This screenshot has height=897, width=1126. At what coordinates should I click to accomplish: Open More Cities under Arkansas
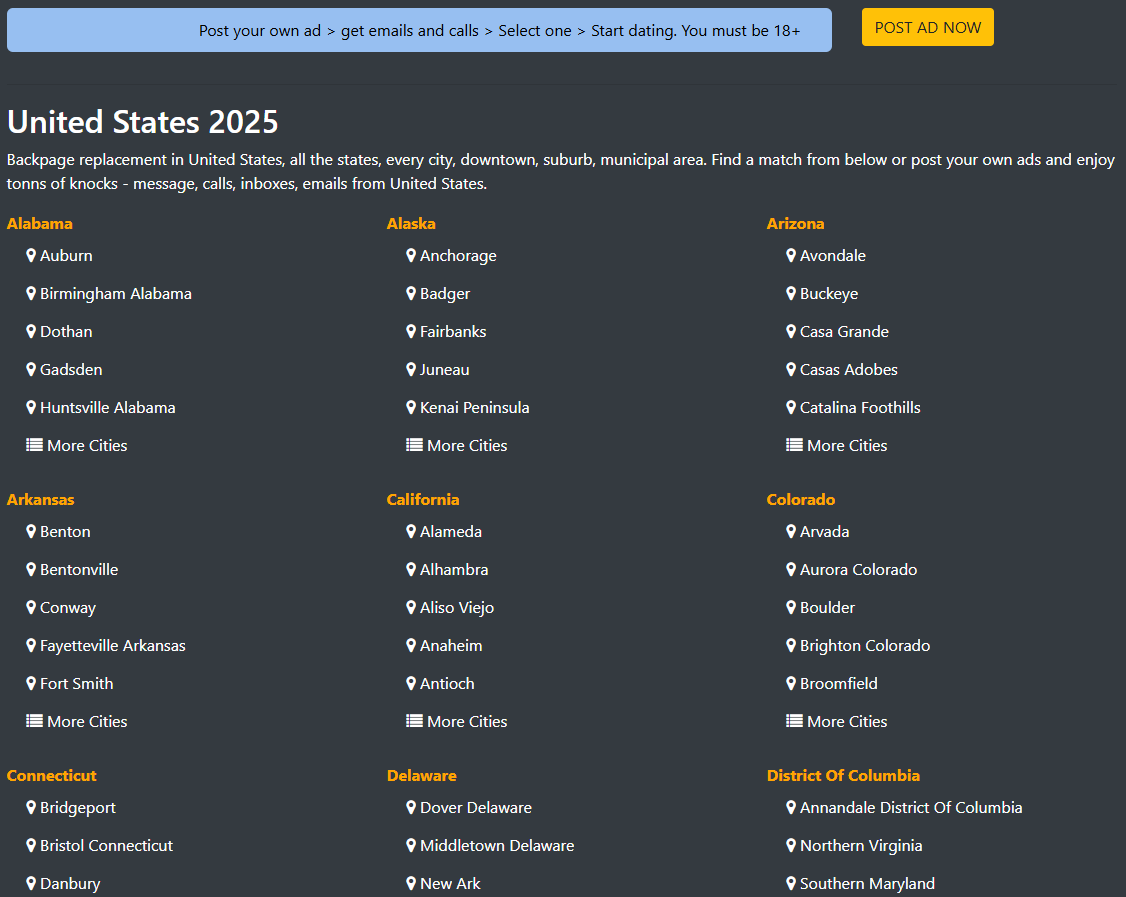click(86, 722)
